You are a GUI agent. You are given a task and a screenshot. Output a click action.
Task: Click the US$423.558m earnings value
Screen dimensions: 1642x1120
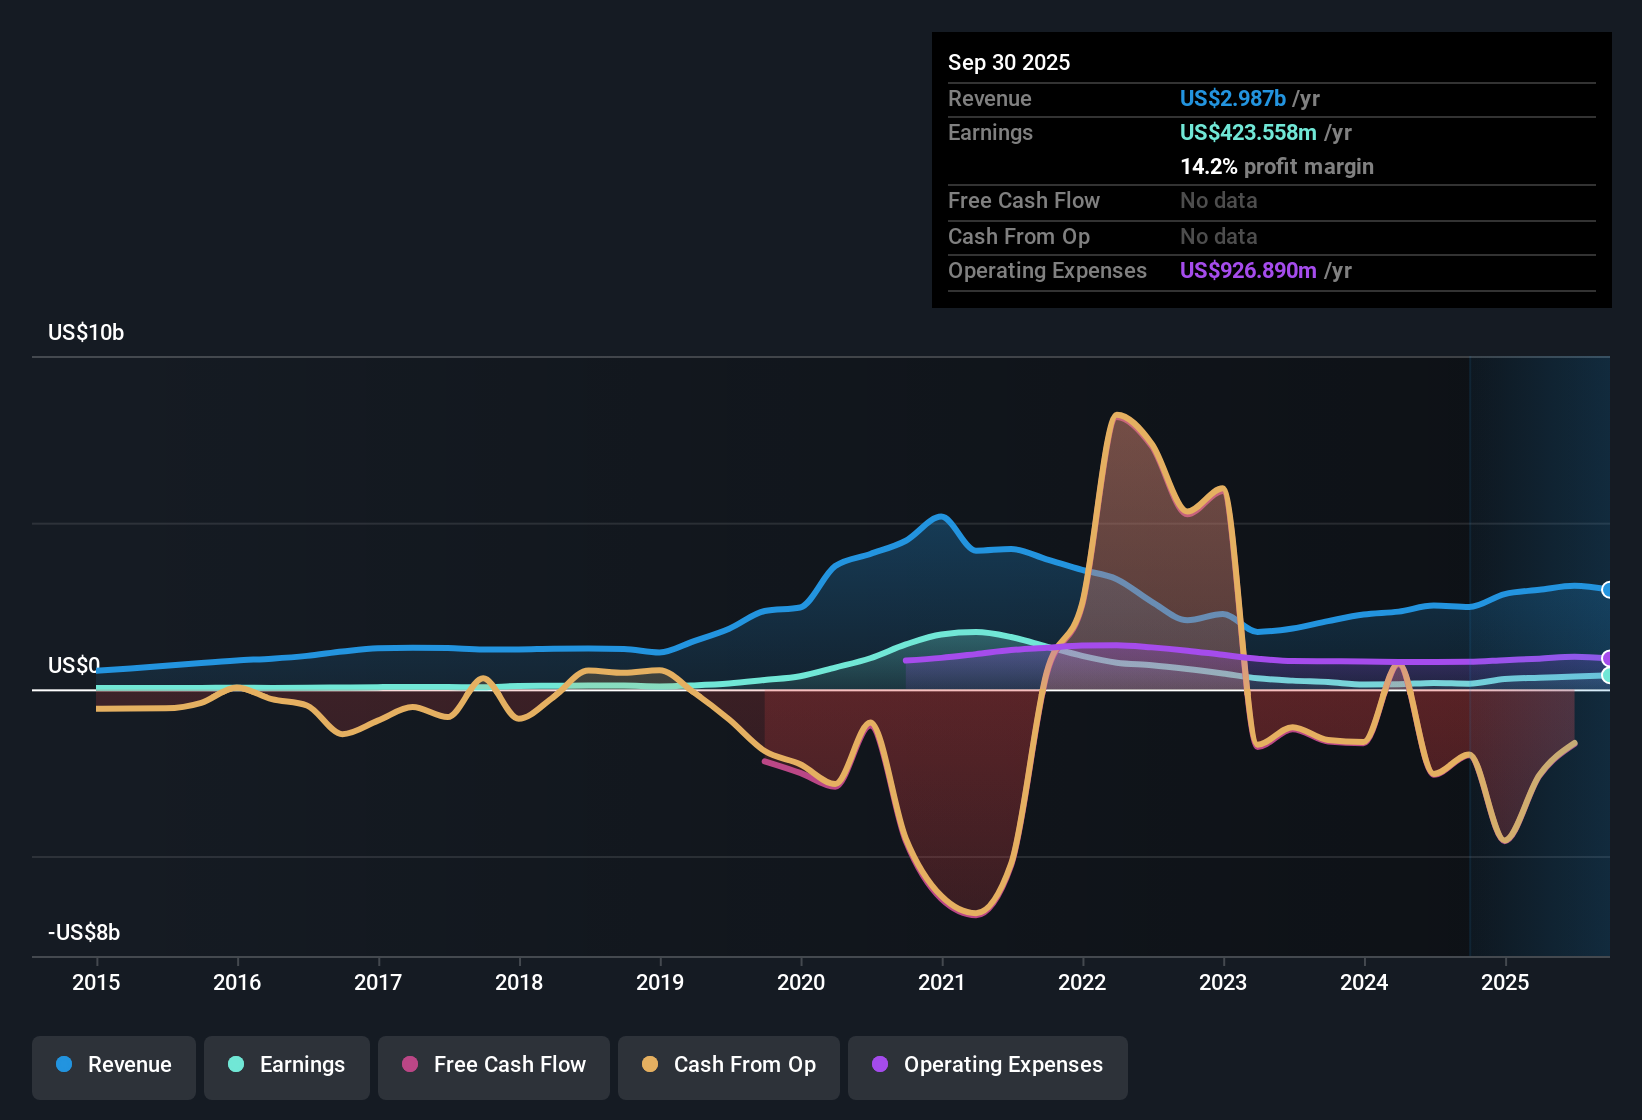1247,133
